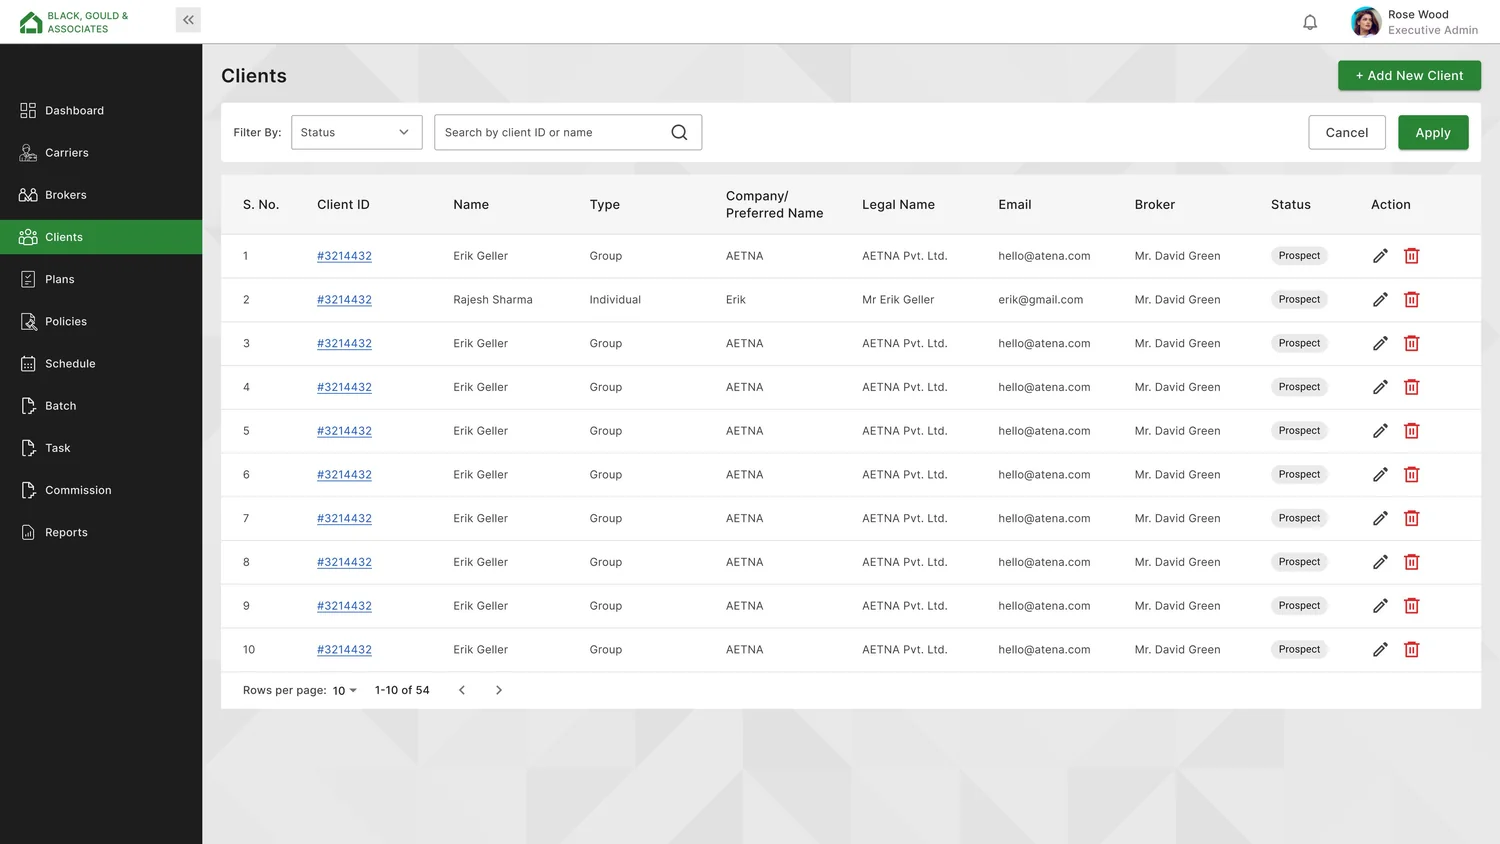Image resolution: width=1500 pixels, height=844 pixels.
Task: Open notifications bell
Action: [1310, 22]
